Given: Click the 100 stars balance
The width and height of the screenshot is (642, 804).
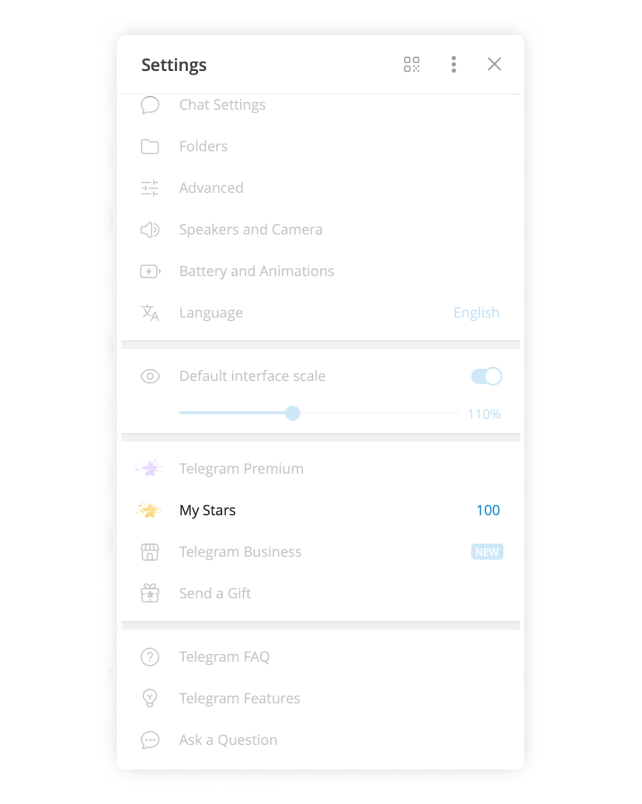Looking at the screenshot, I should pos(488,510).
